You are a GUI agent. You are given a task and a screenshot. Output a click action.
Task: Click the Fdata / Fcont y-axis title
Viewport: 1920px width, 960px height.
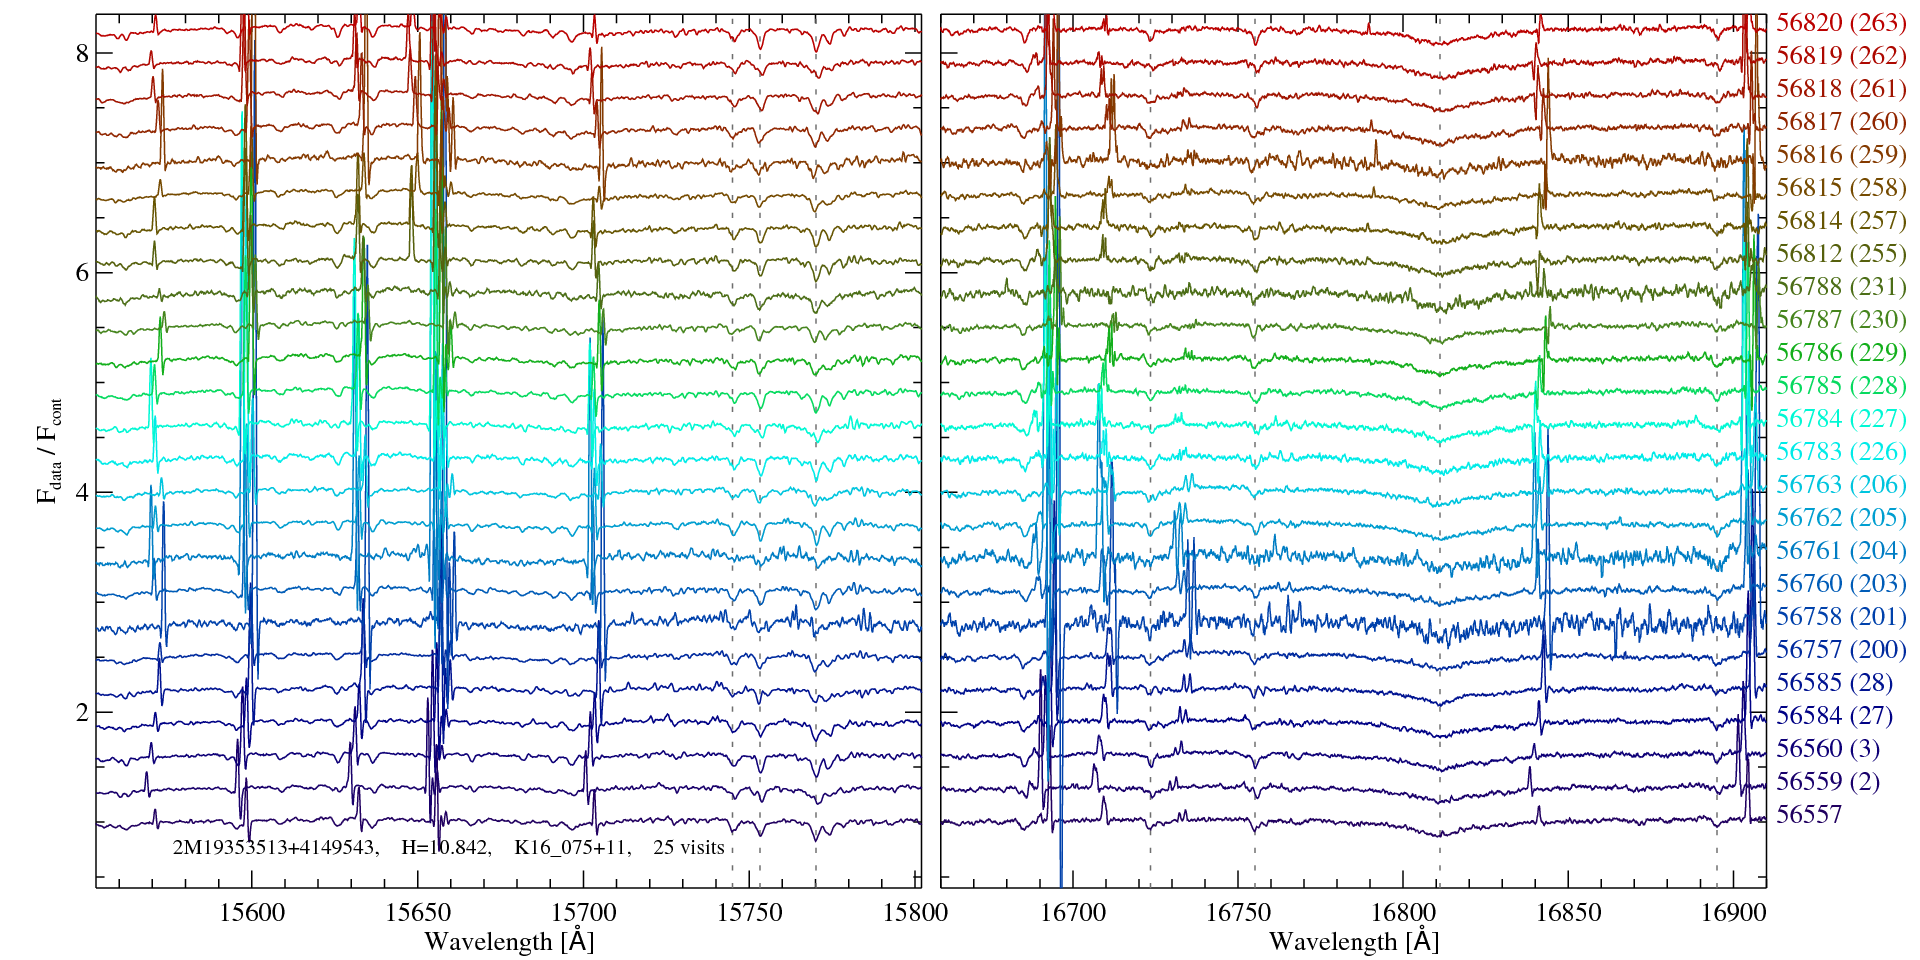click(49, 450)
